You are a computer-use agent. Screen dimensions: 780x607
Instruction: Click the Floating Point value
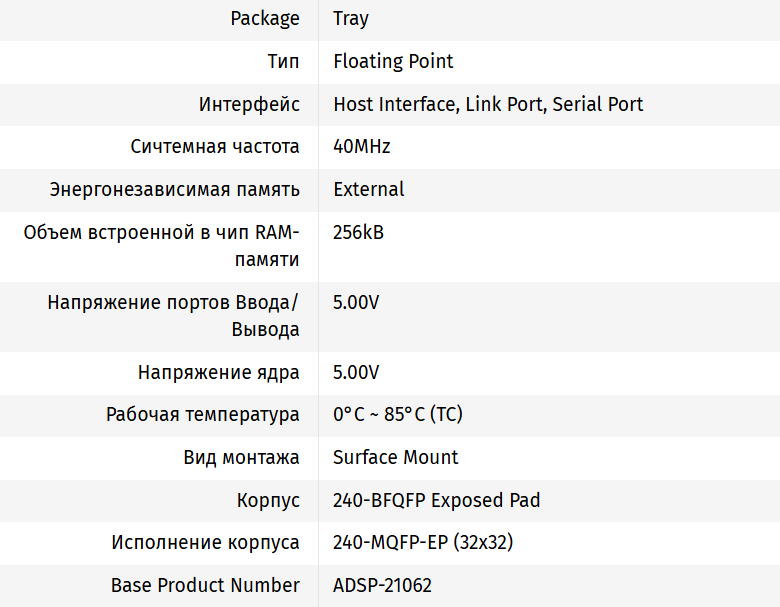[393, 61]
